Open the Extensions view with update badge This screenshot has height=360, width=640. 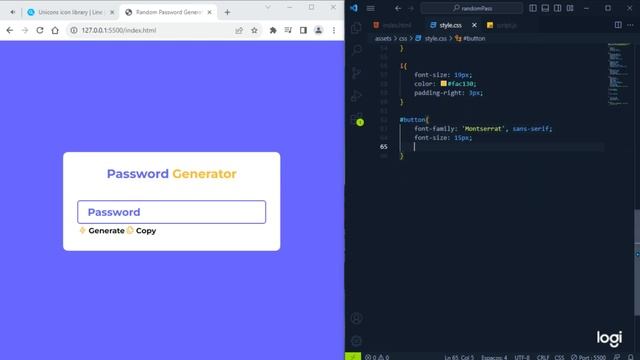(356, 119)
